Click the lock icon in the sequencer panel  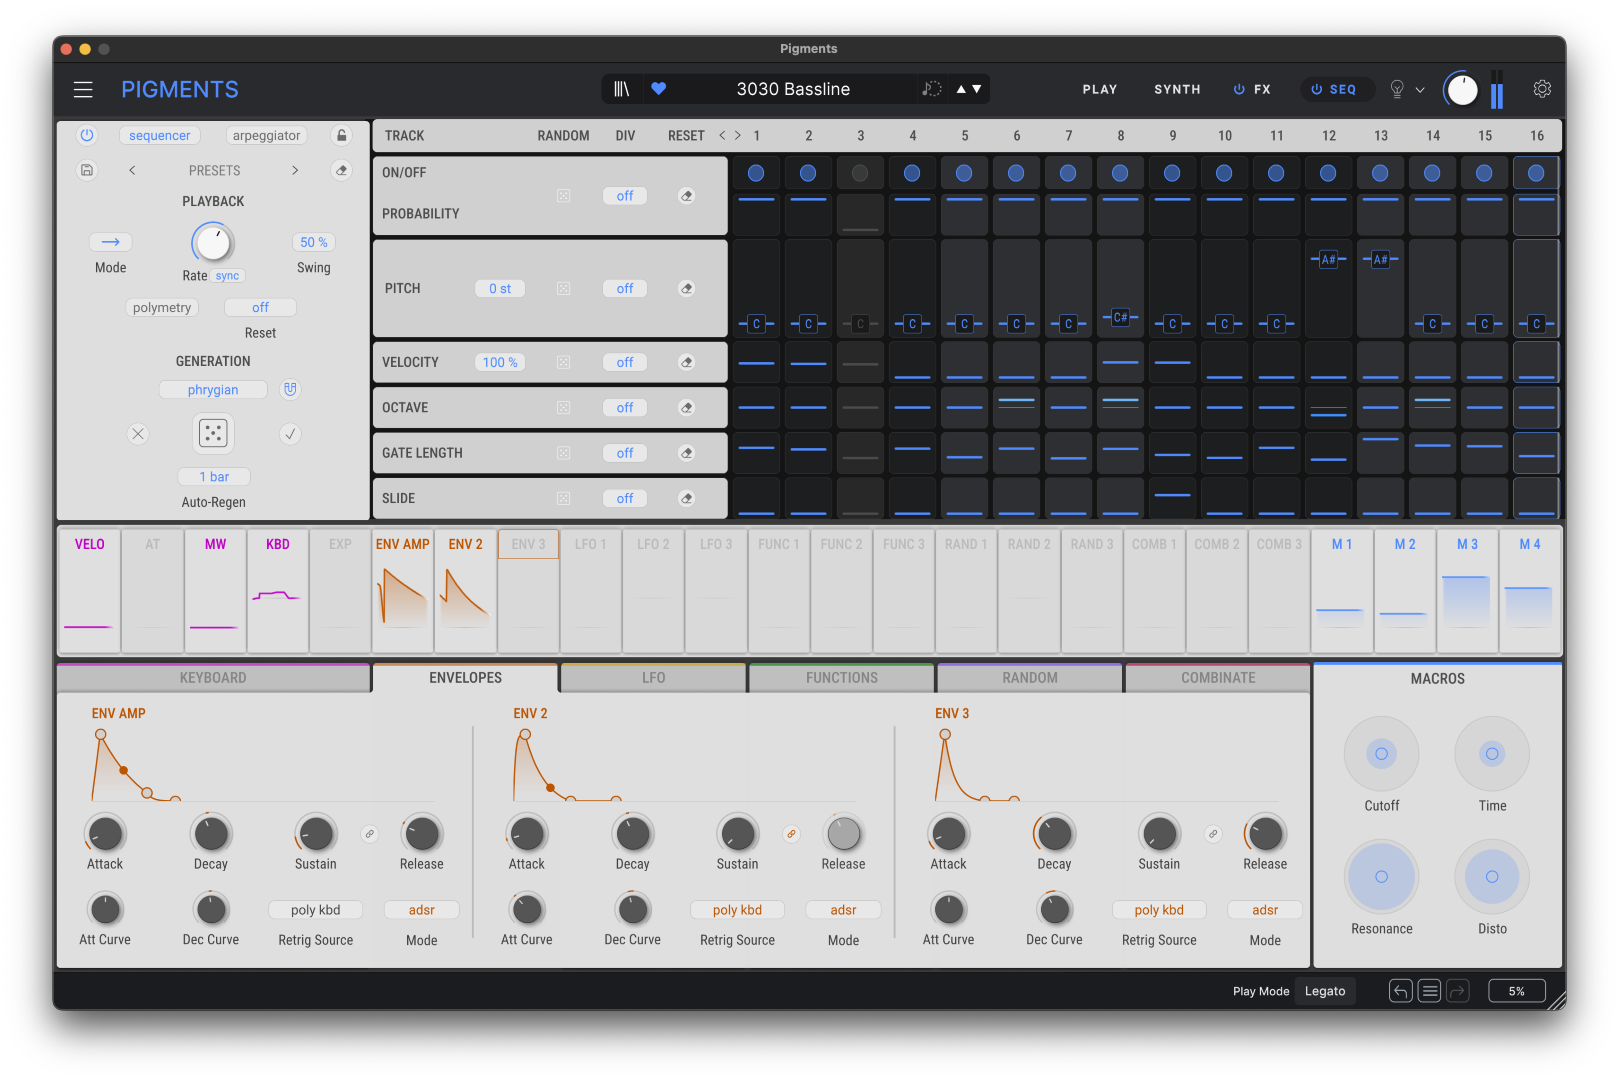click(341, 135)
